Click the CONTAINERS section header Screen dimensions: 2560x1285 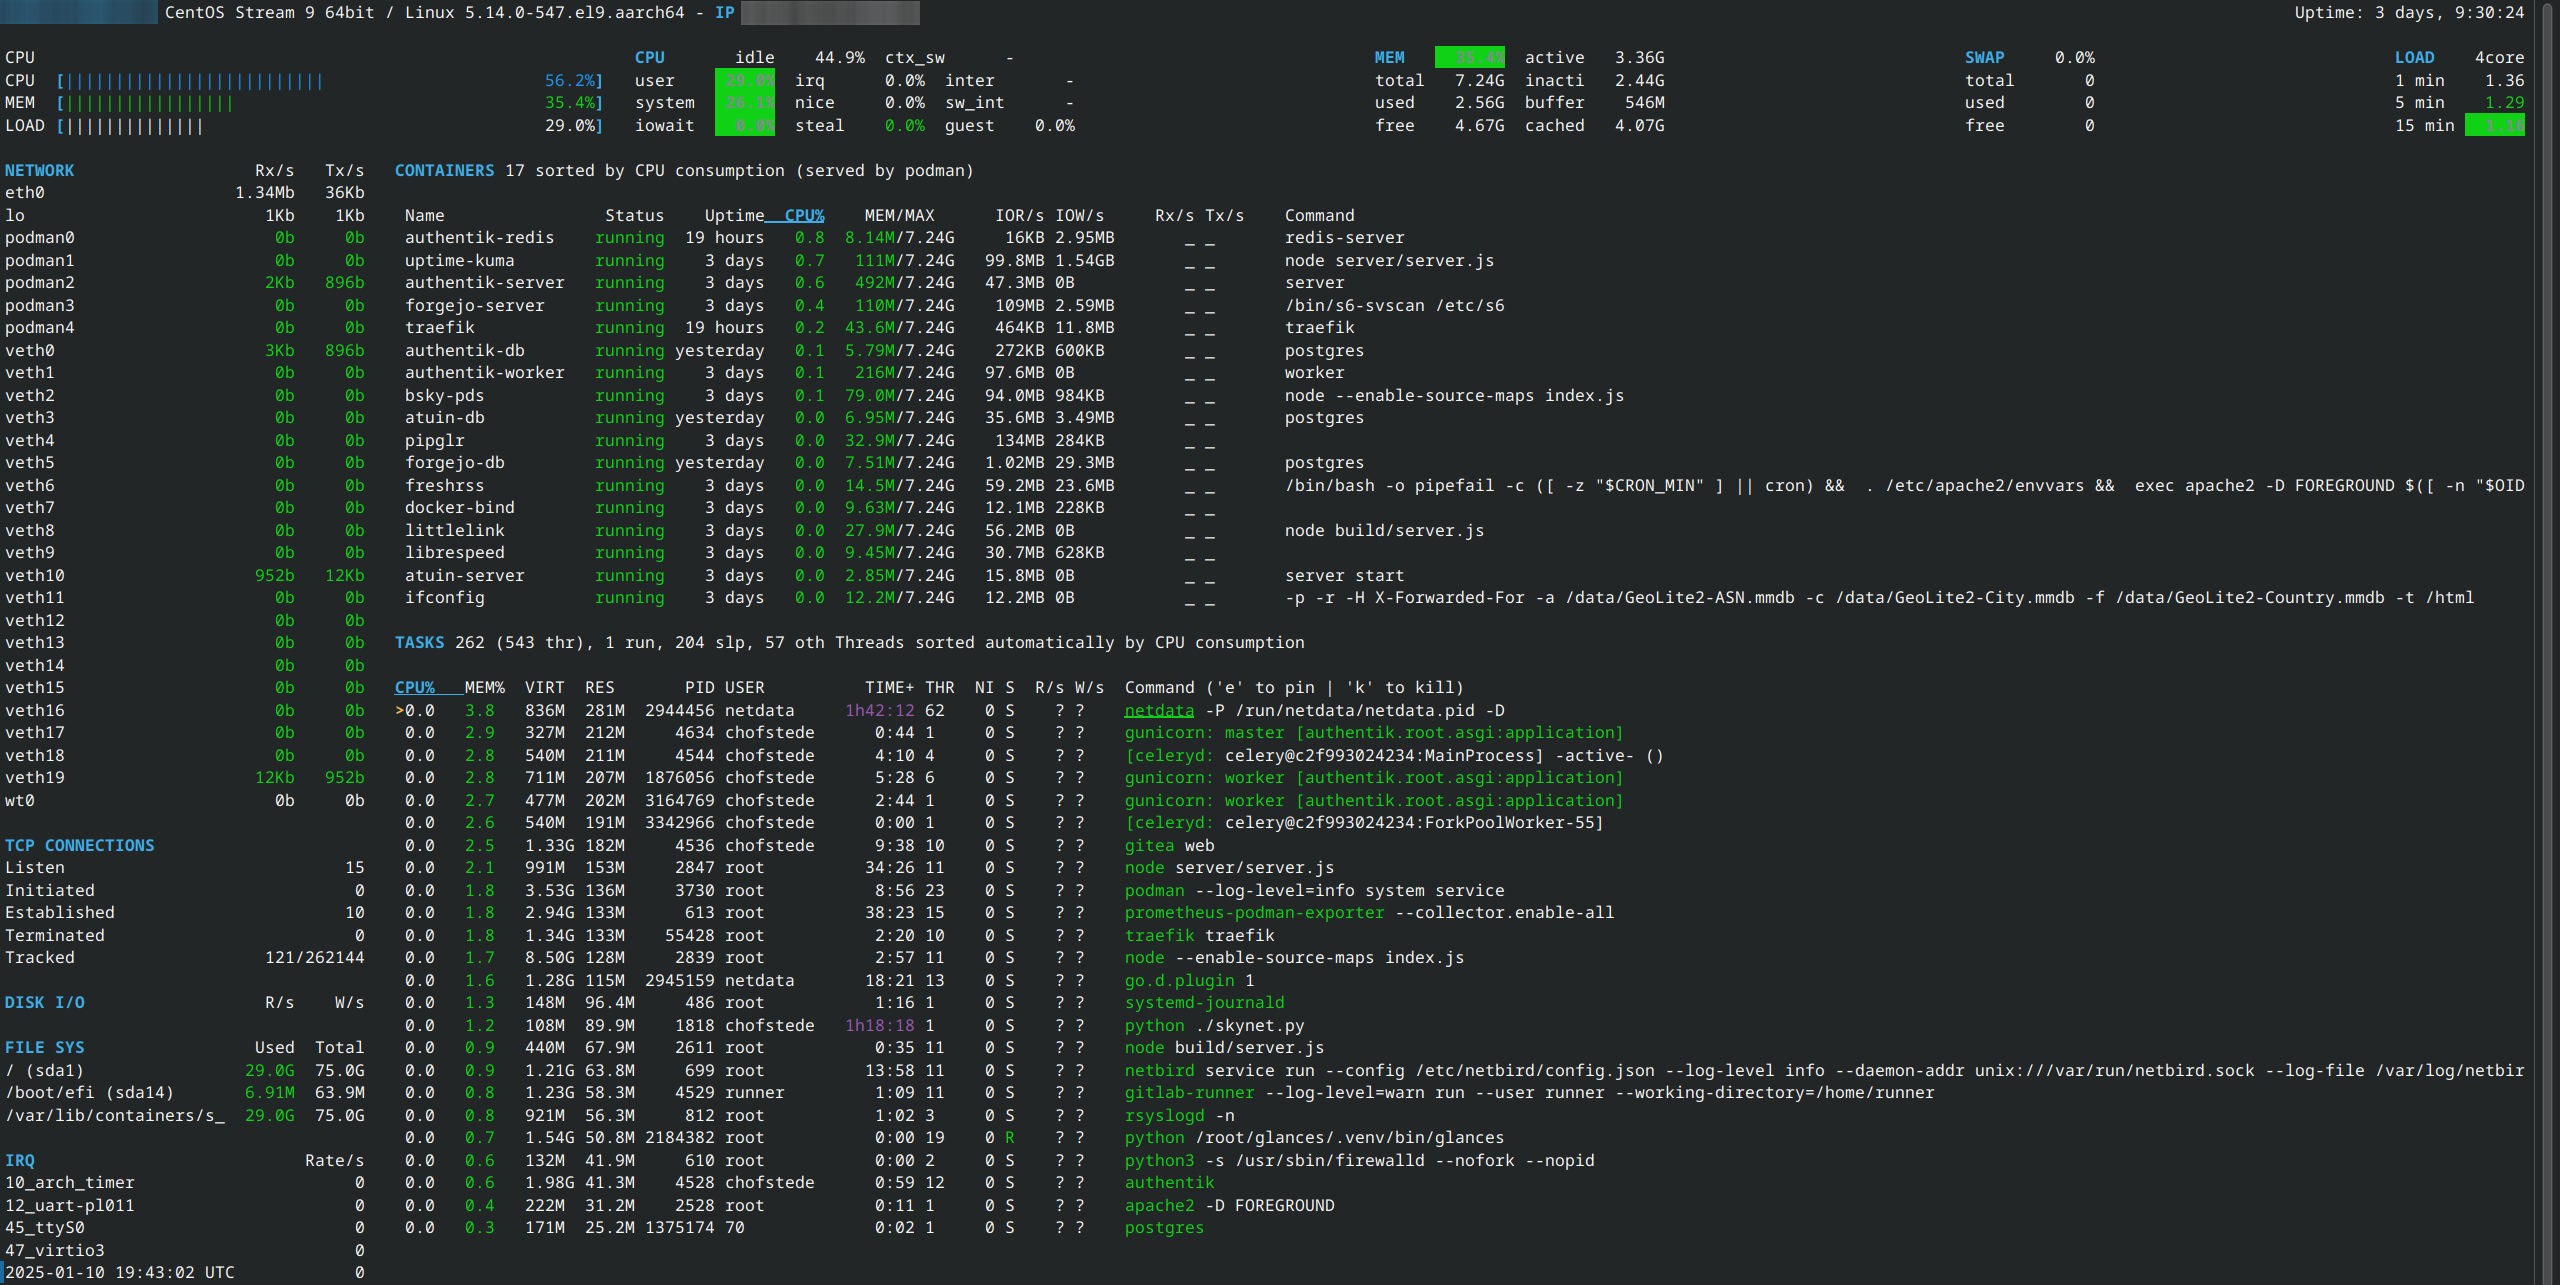[444, 170]
